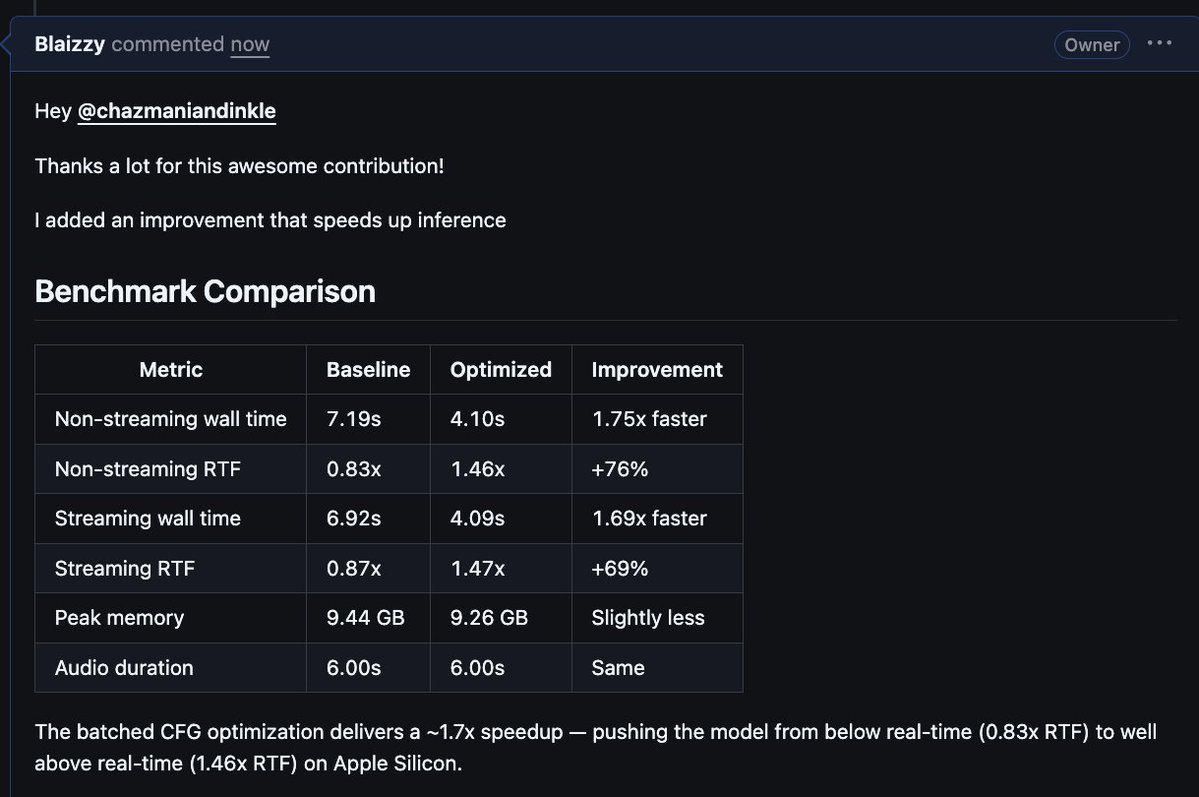Image resolution: width=1199 pixels, height=797 pixels.
Task: Click the Owner badge label
Action: (x=1091, y=45)
